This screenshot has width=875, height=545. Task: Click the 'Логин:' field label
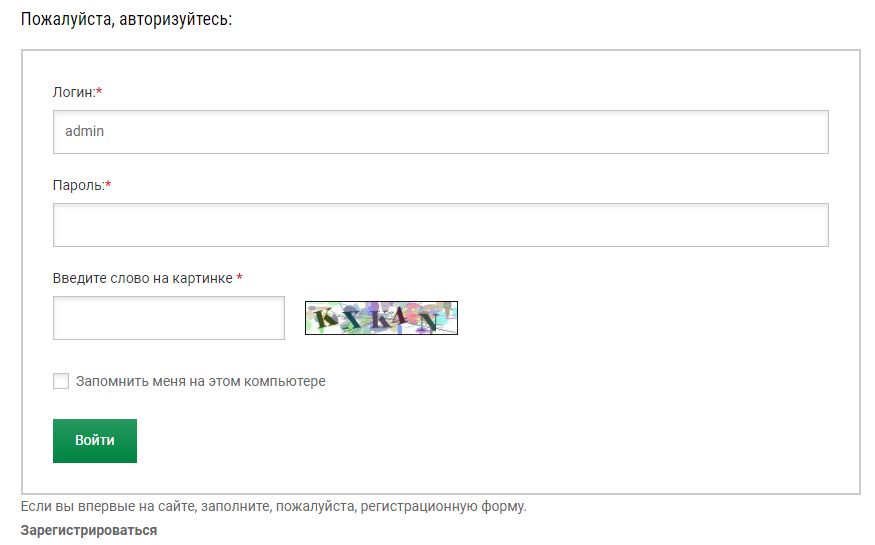click(74, 92)
